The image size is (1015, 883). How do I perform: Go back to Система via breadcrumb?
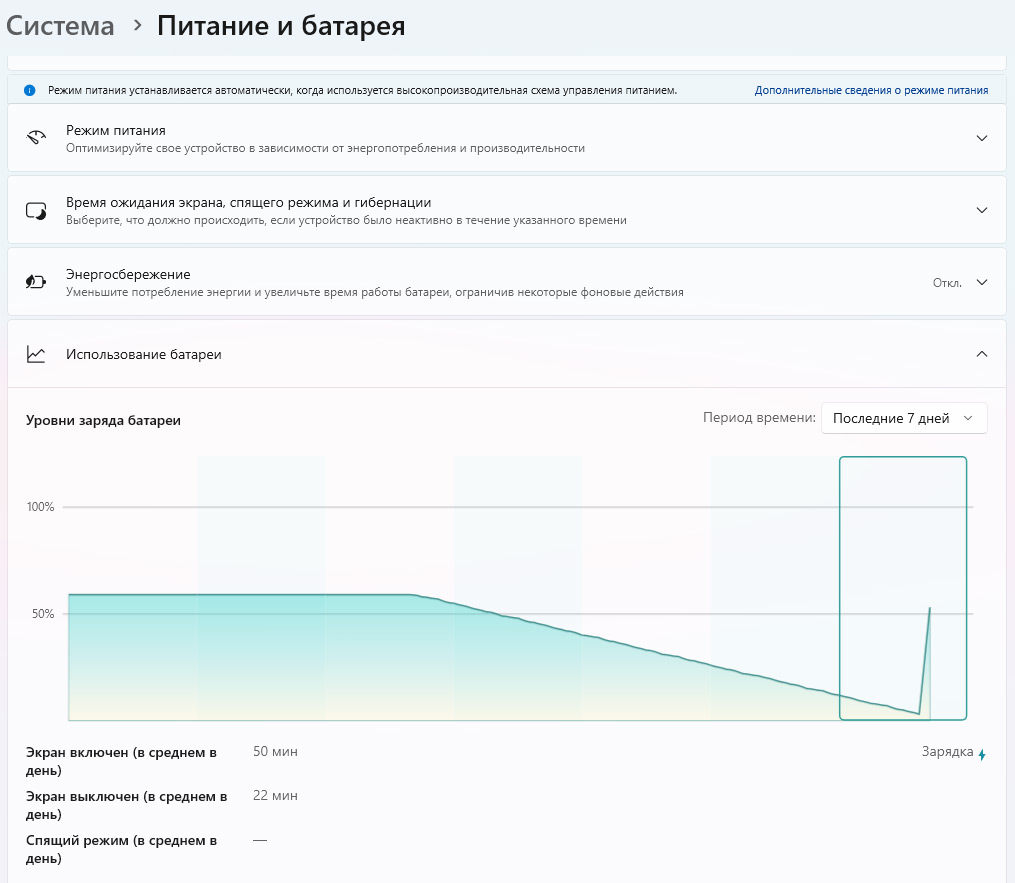pos(60,26)
